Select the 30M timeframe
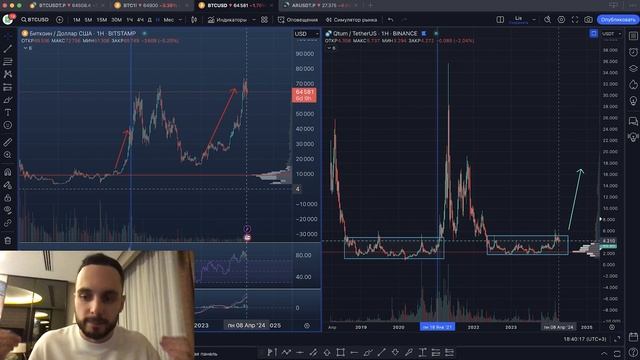The width and height of the screenshot is (640, 360). (x=116, y=20)
